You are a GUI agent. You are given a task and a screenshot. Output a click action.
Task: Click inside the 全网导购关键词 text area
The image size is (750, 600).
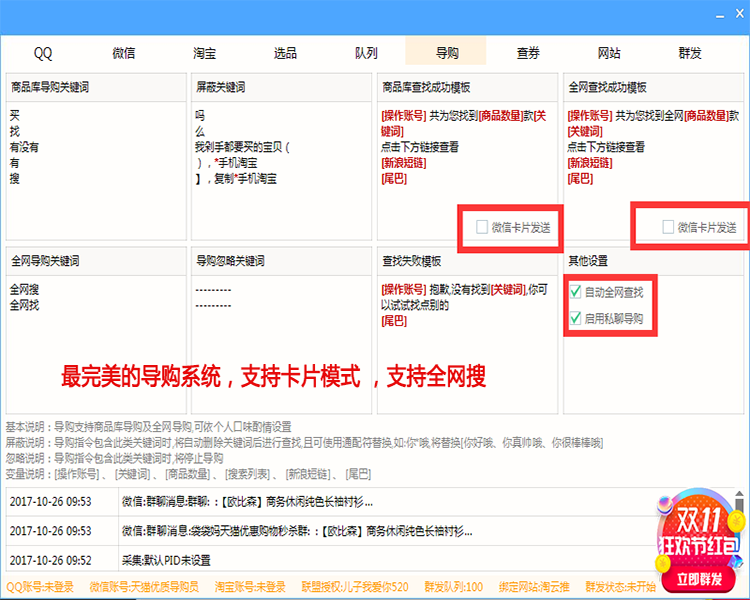coord(96,344)
